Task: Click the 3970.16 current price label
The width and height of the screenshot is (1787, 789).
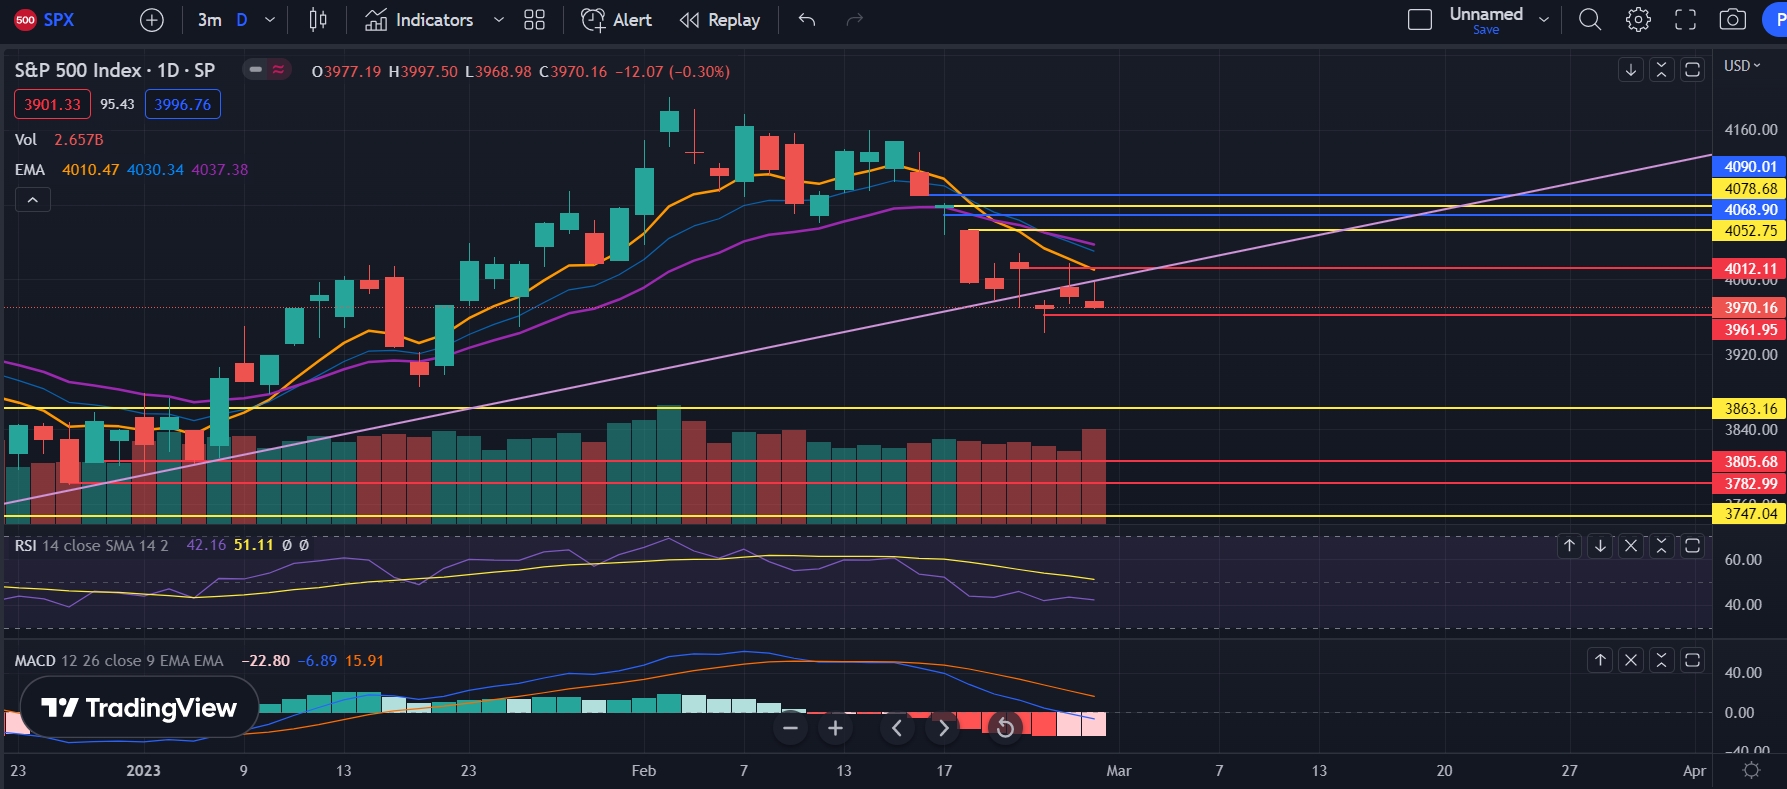Action: [x=1749, y=308]
